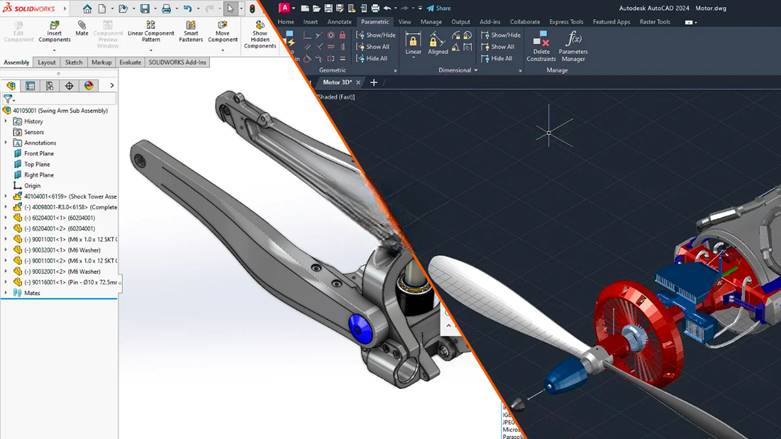Image resolution: width=781 pixels, height=439 pixels.
Task: Open AutoCAD Annotate ribbon tab
Action: point(339,22)
